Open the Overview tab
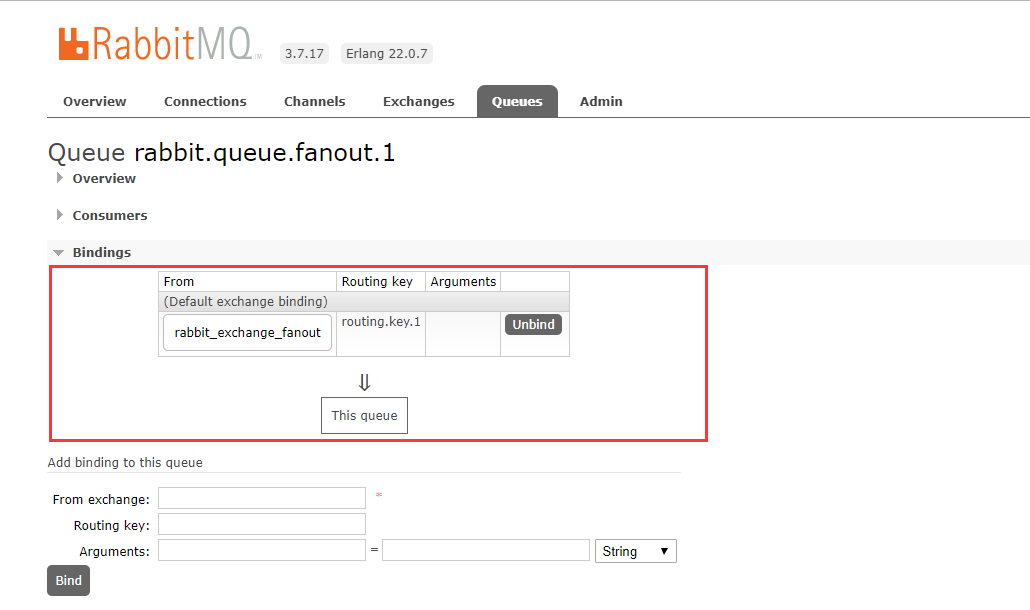The height and width of the screenshot is (610, 1030). [x=95, y=101]
